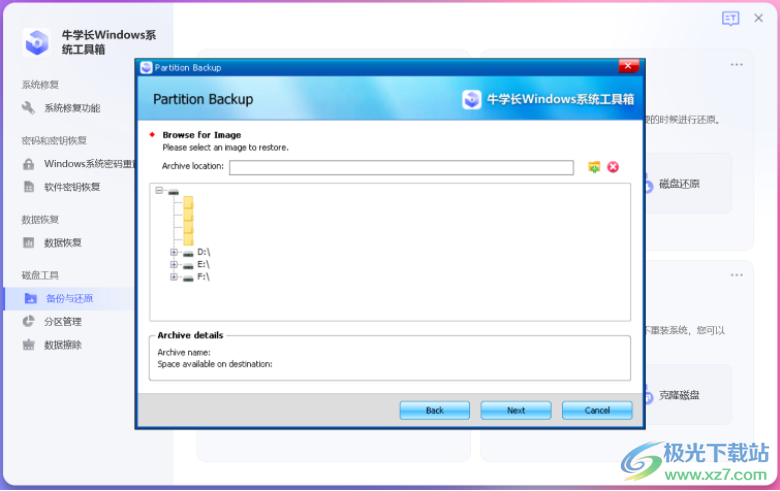Open 数据恢复 in the sidebar

[63, 243]
